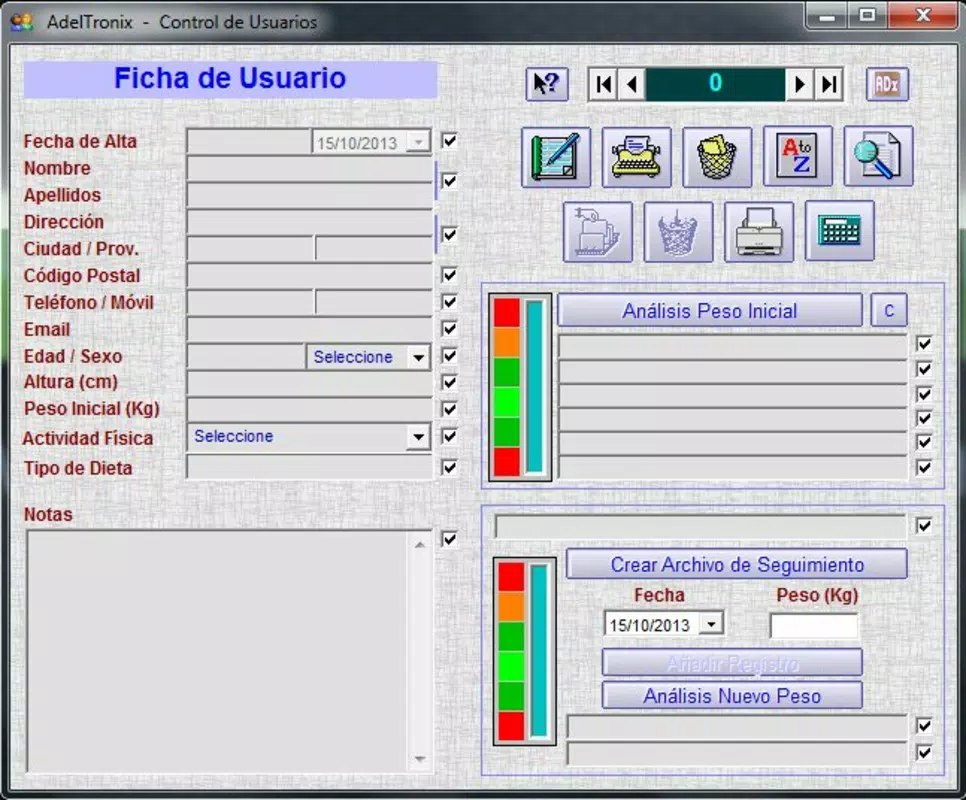Go to next record arrow

(x=800, y=84)
